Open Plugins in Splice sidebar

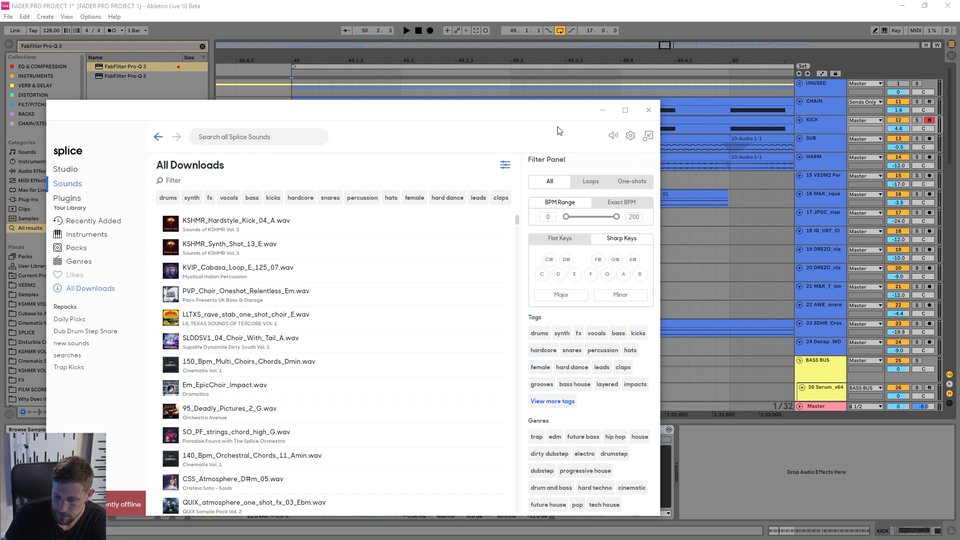(67, 198)
